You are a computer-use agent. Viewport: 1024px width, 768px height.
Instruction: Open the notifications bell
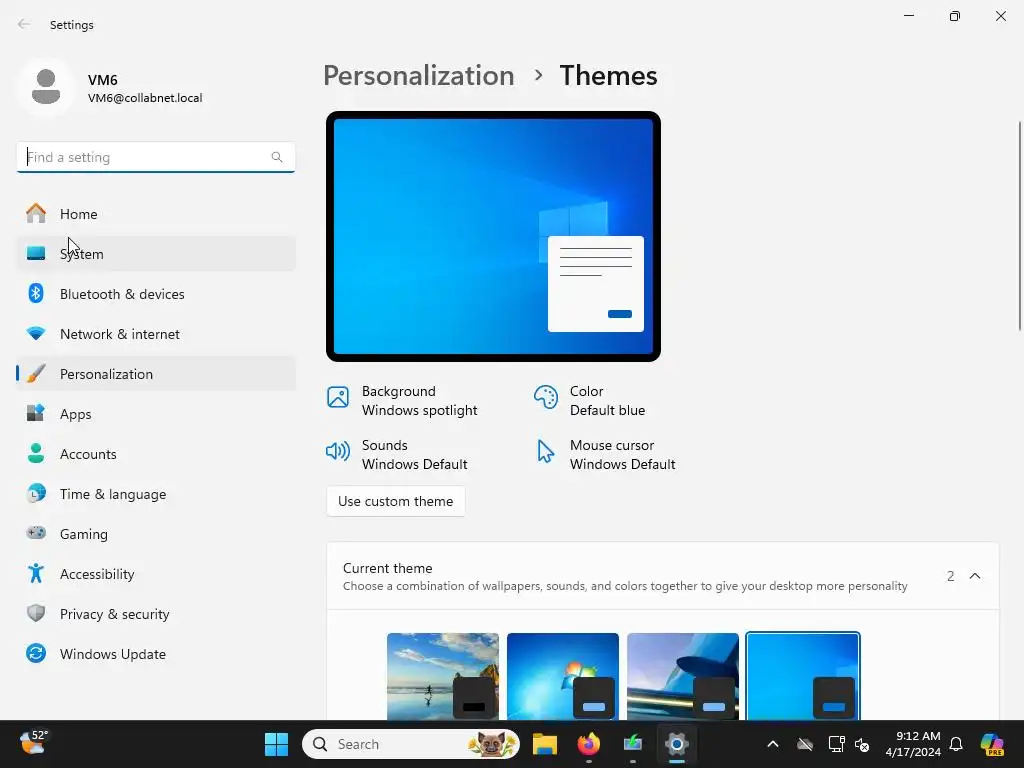coord(956,744)
